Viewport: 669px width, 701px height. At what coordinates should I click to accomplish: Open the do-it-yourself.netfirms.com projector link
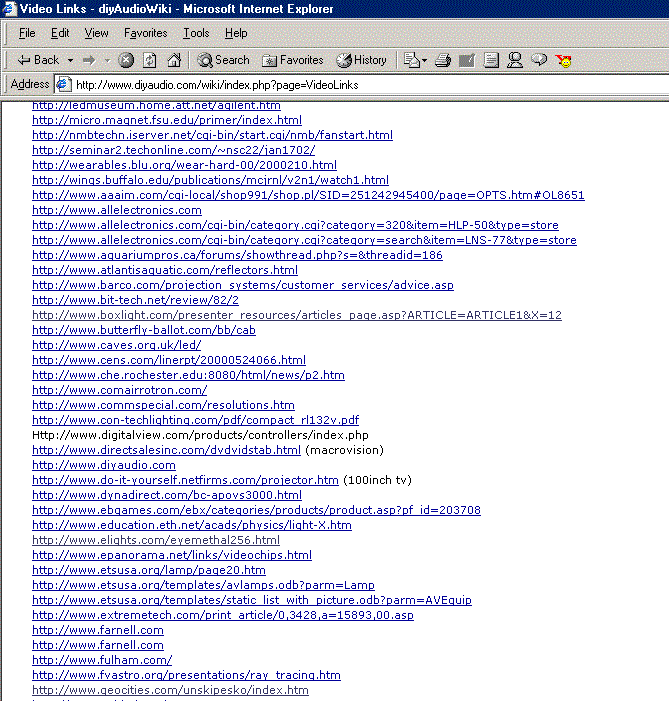pos(185,480)
